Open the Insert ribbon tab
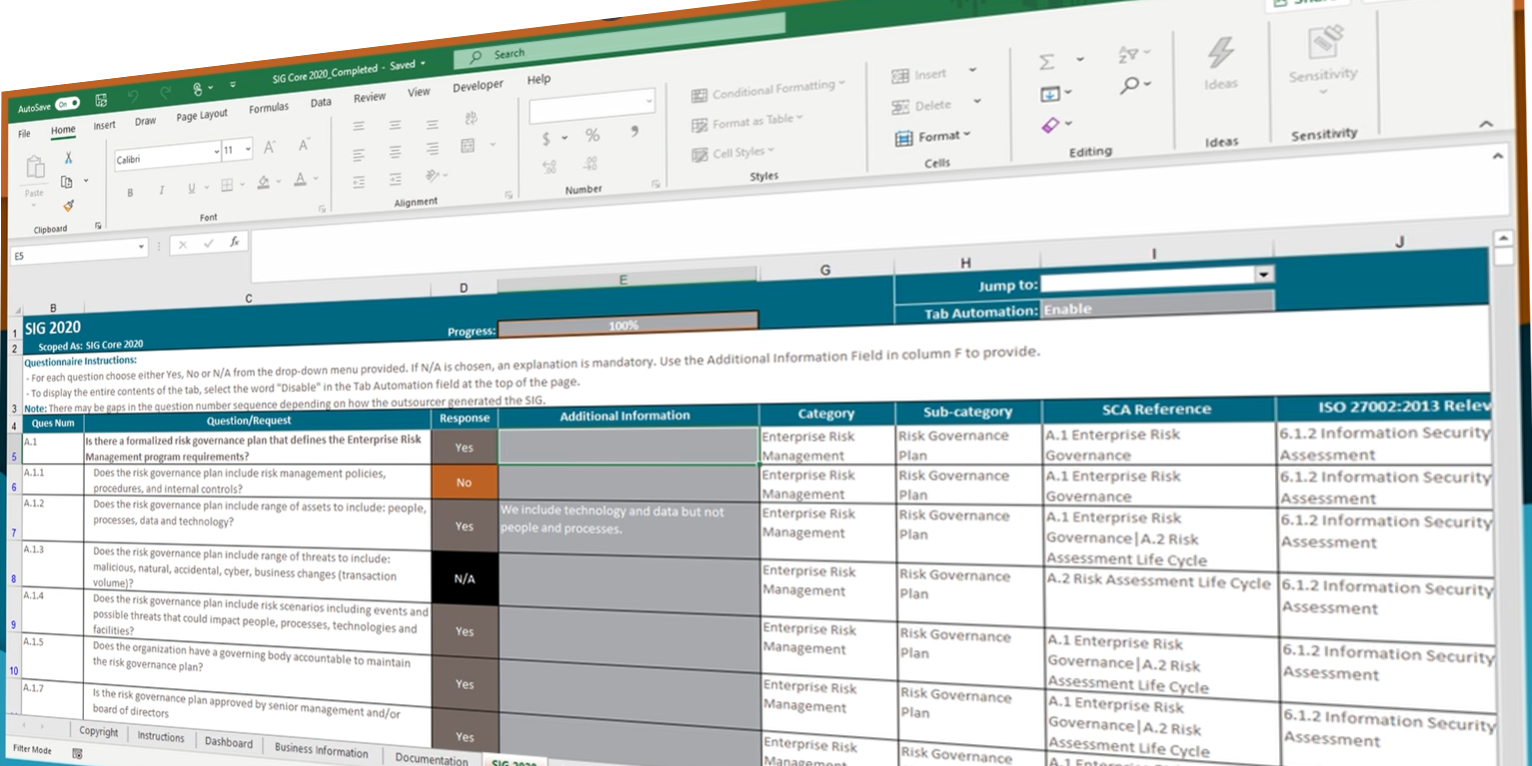The height and width of the screenshot is (766, 1532). (104, 126)
